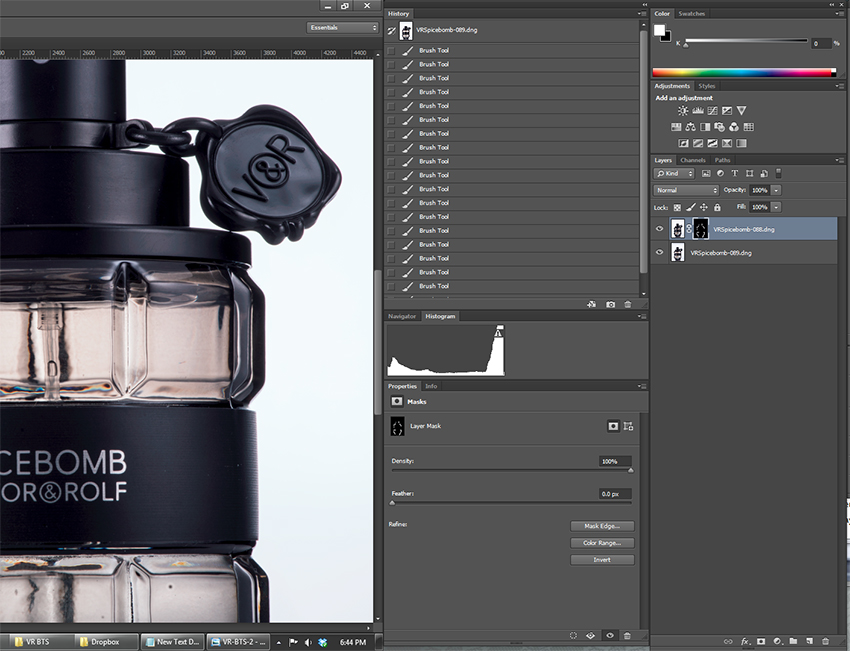Switch to the Styles tab

pos(706,86)
